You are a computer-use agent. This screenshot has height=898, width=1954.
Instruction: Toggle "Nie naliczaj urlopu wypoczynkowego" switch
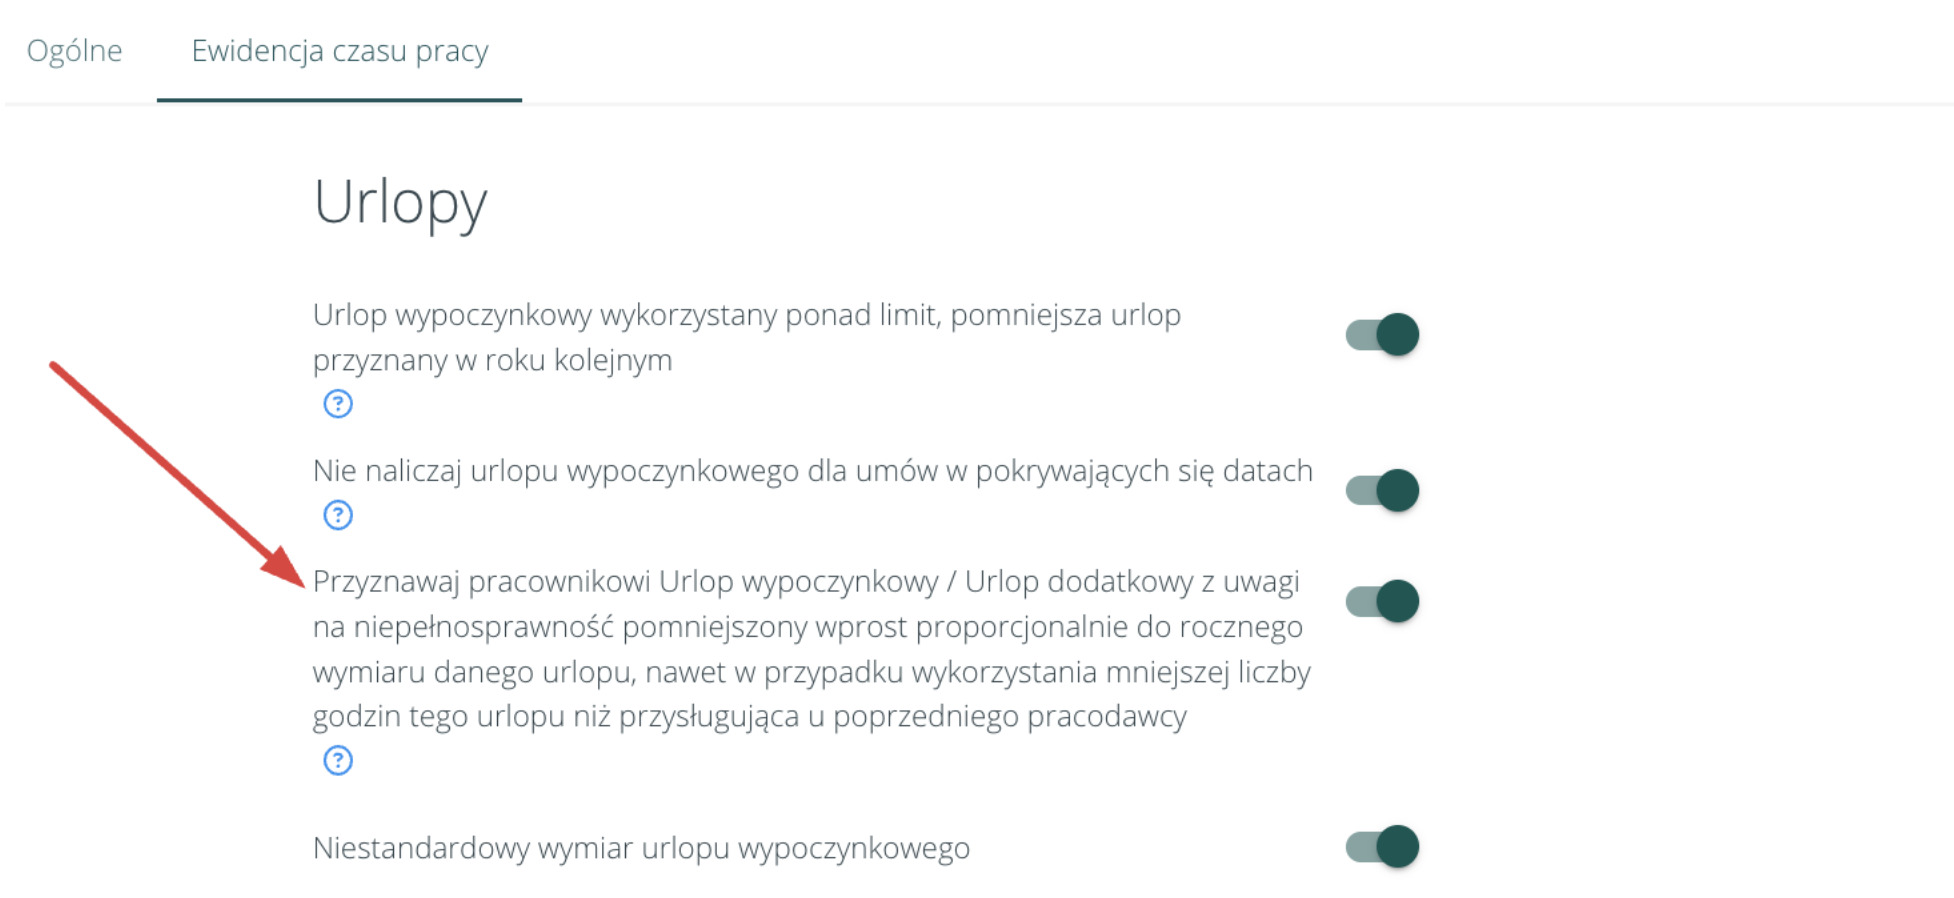1382,491
